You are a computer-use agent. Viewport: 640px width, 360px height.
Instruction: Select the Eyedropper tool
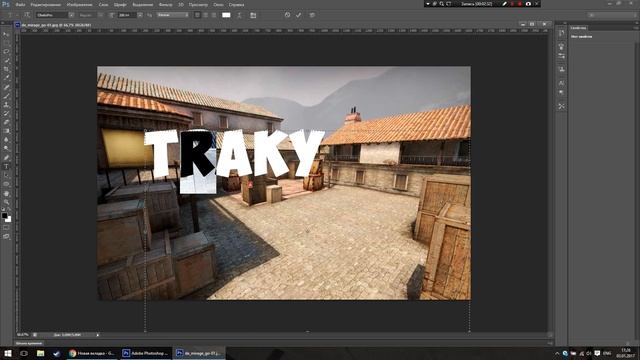(x=6, y=78)
